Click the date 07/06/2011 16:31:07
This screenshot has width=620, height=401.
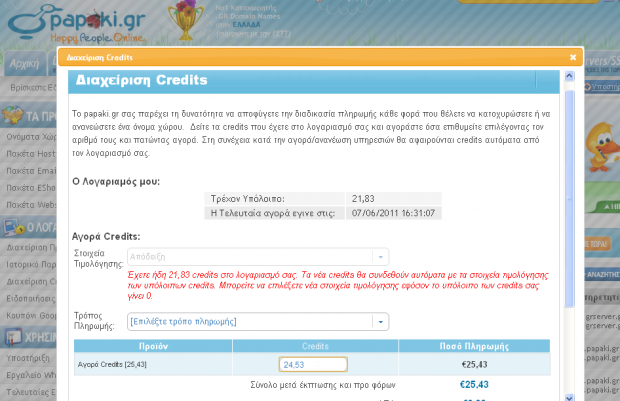393,213
